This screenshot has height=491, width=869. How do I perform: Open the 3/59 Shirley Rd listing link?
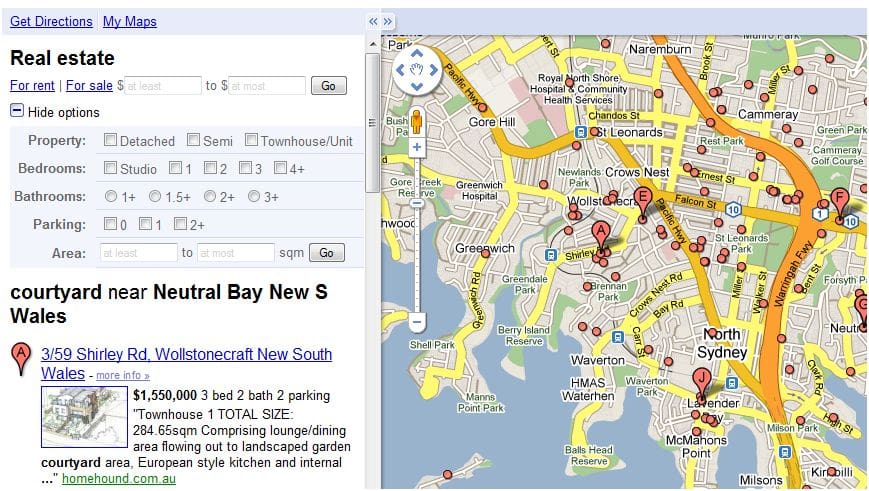click(x=186, y=355)
